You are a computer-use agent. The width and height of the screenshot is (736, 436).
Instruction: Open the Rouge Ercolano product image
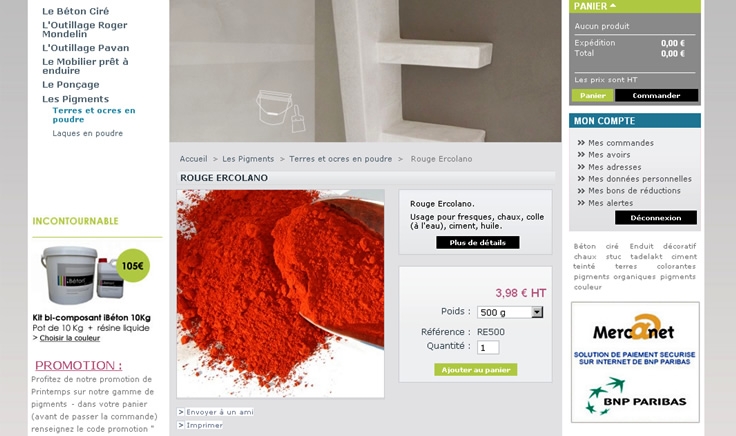281,294
